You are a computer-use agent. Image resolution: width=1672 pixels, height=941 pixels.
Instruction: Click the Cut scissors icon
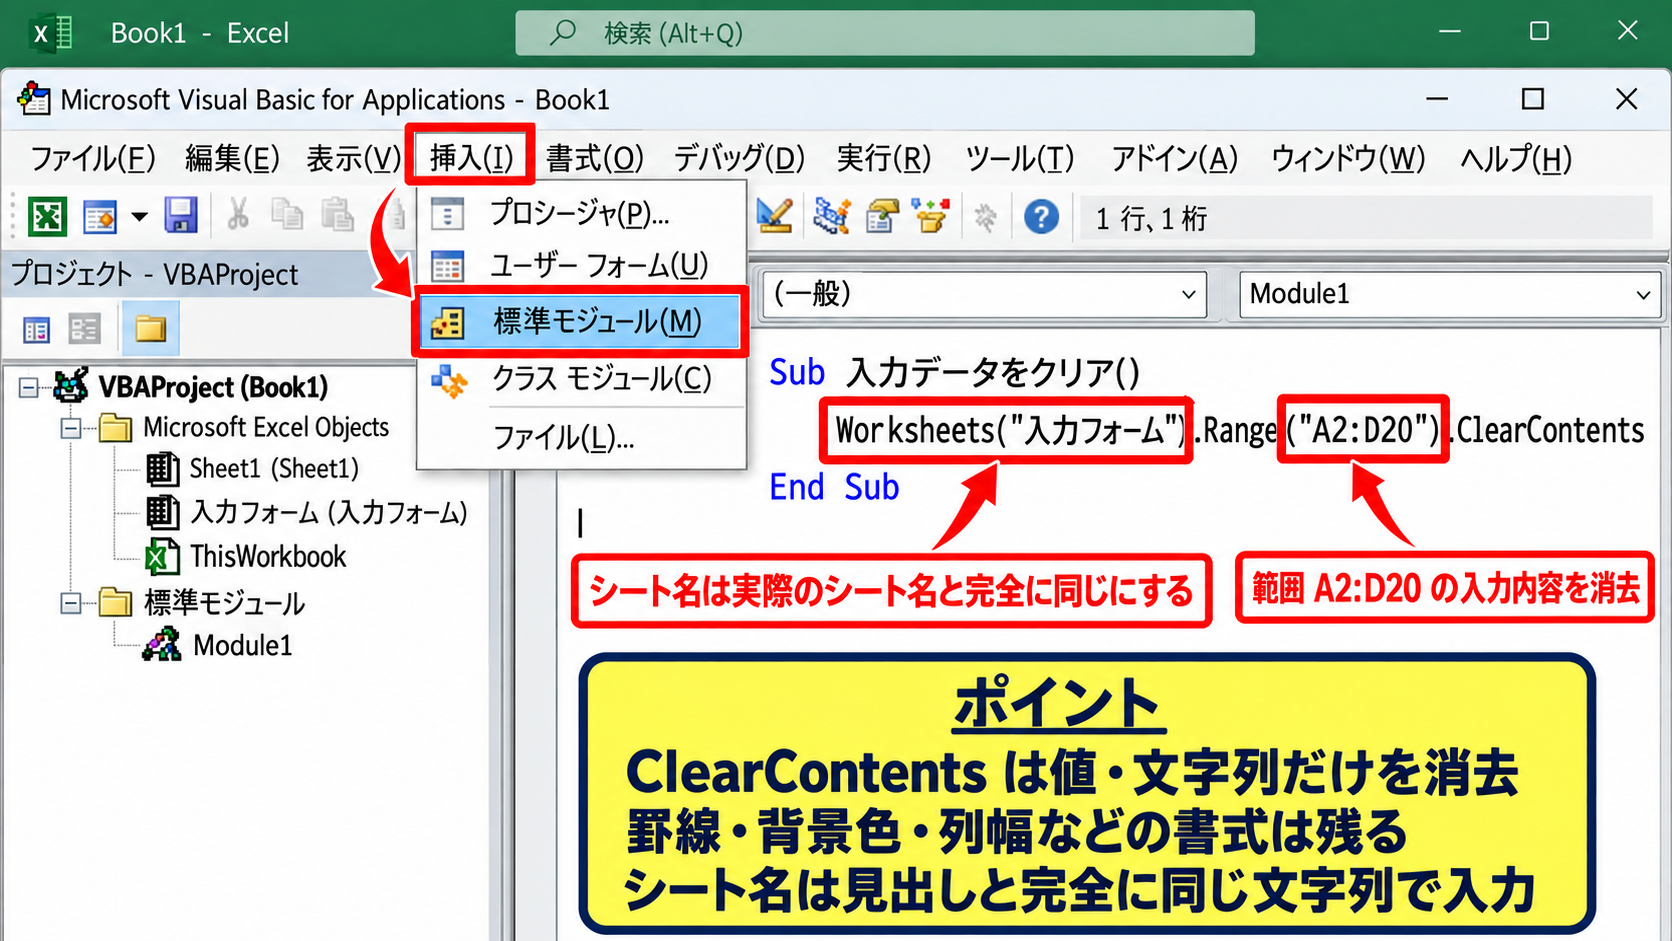point(238,215)
